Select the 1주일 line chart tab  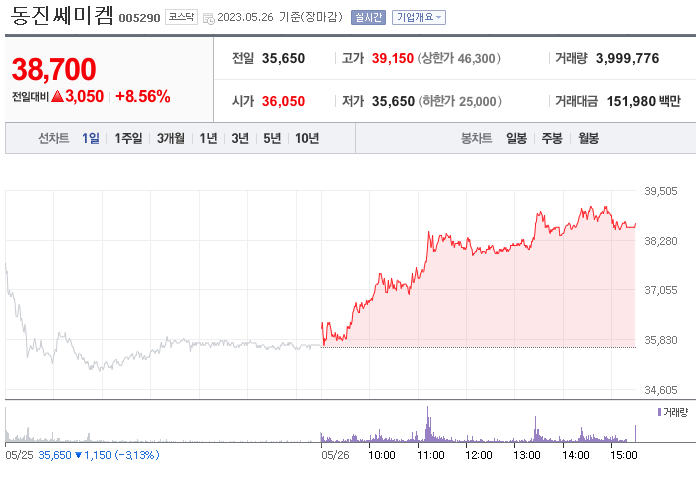pos(128,138)
